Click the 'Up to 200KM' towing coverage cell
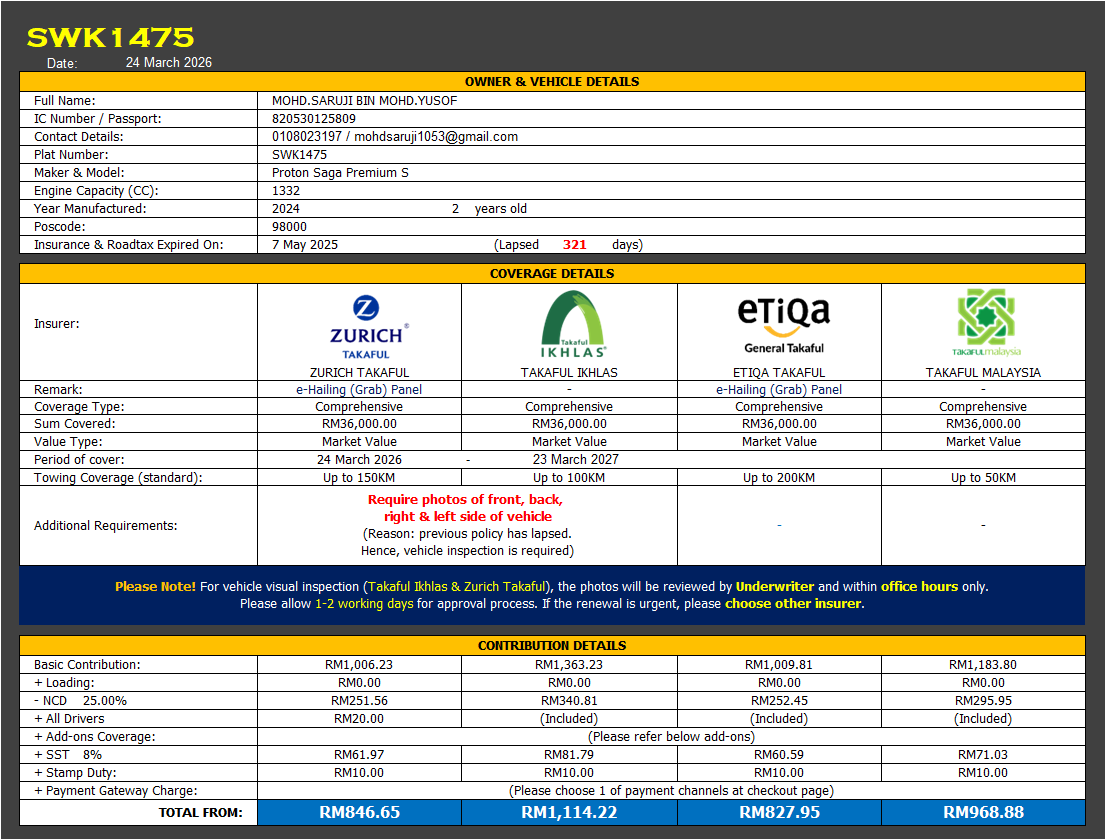The image size is (1105, 839). coord(779,478)
